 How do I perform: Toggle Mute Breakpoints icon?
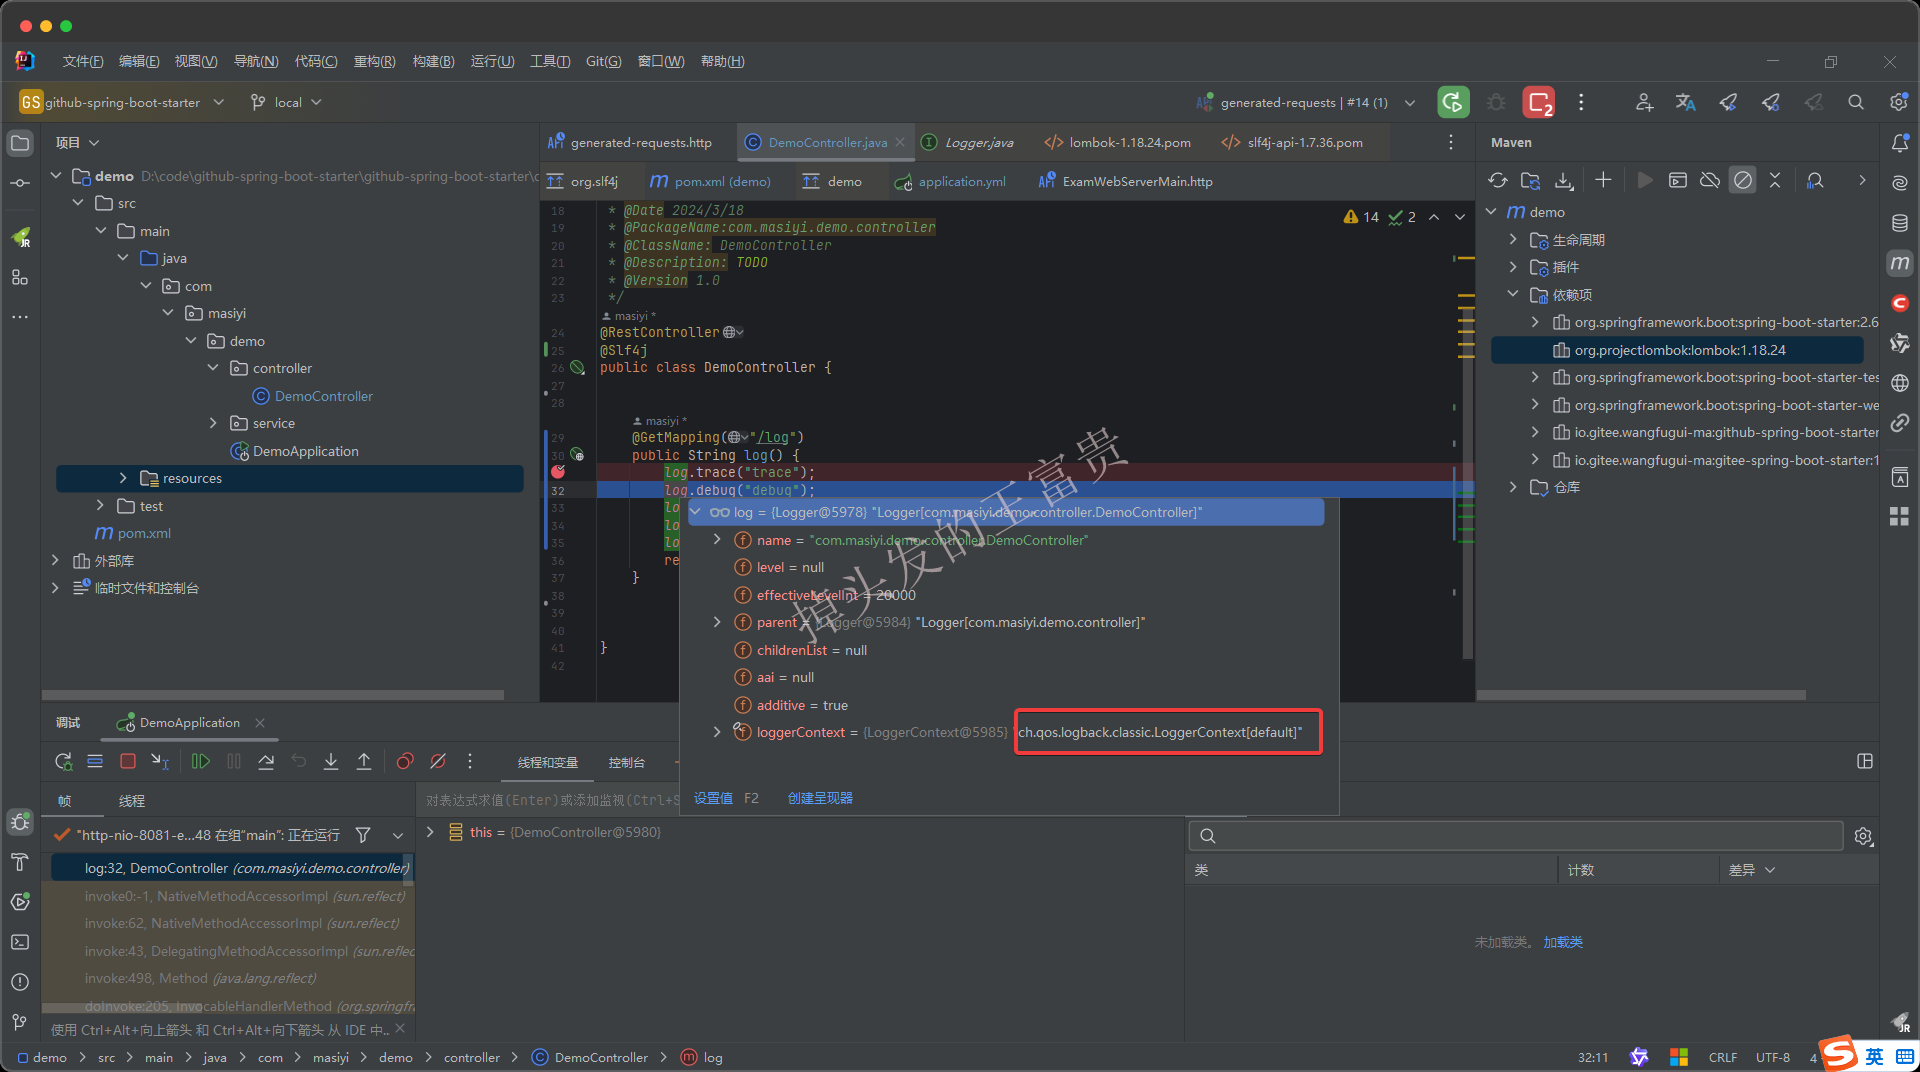(x=438, y=762)
